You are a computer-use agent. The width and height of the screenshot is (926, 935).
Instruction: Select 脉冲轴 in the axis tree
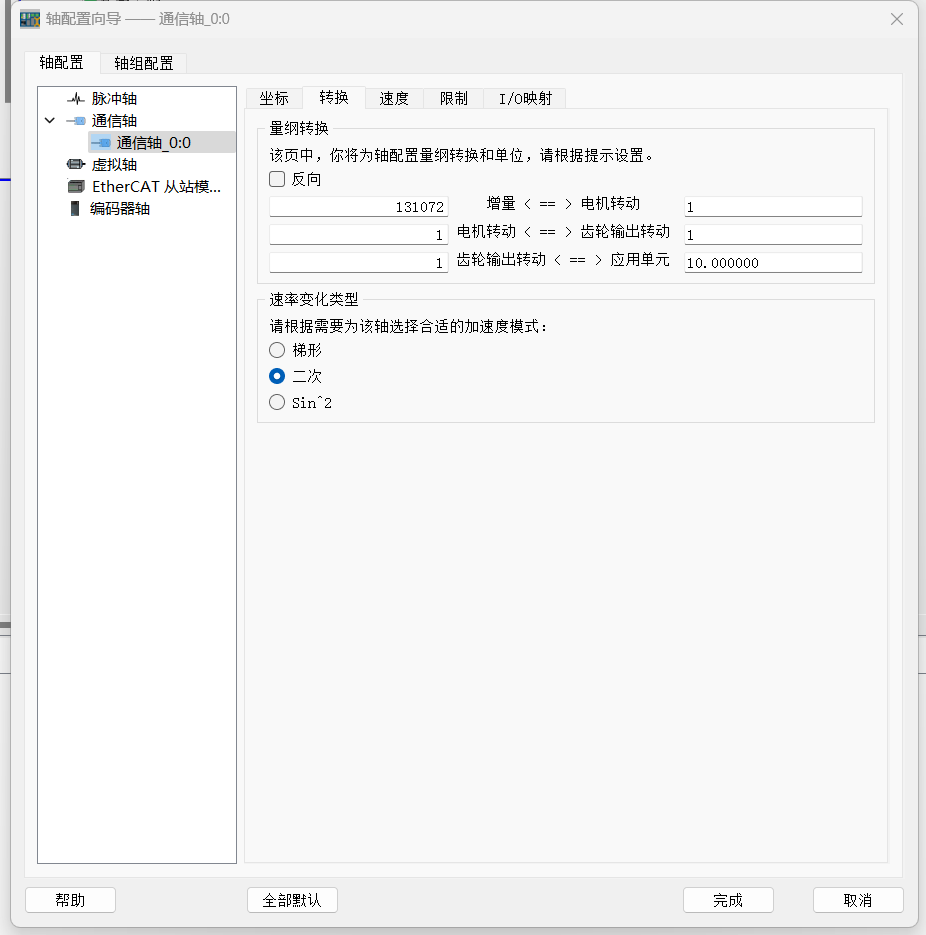(x=114, y=98)
